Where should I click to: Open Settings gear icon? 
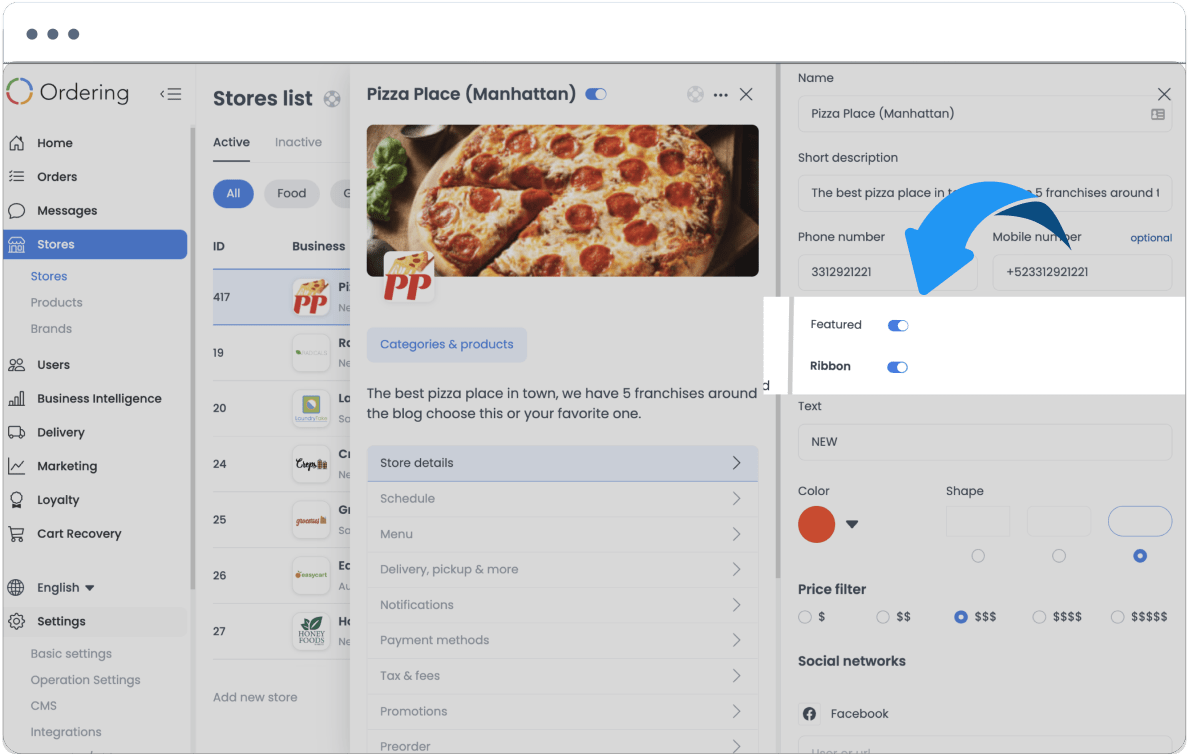[x=17, y=621]
